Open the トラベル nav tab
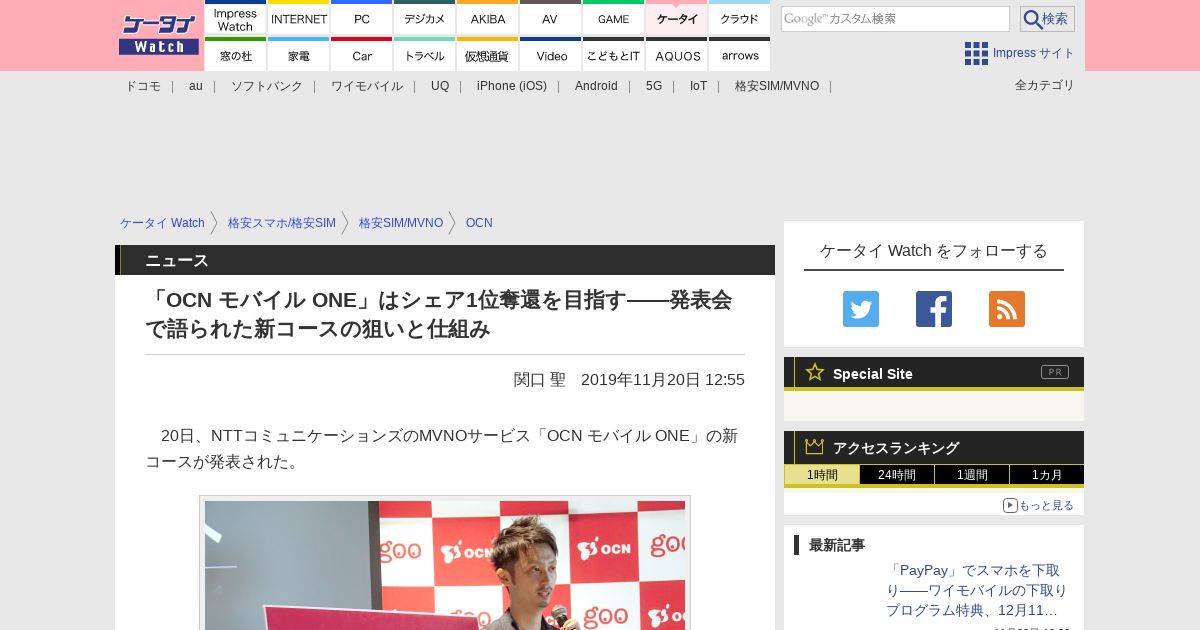The width and height of the screenshot is (1200, 630). (x=425, y=54)
